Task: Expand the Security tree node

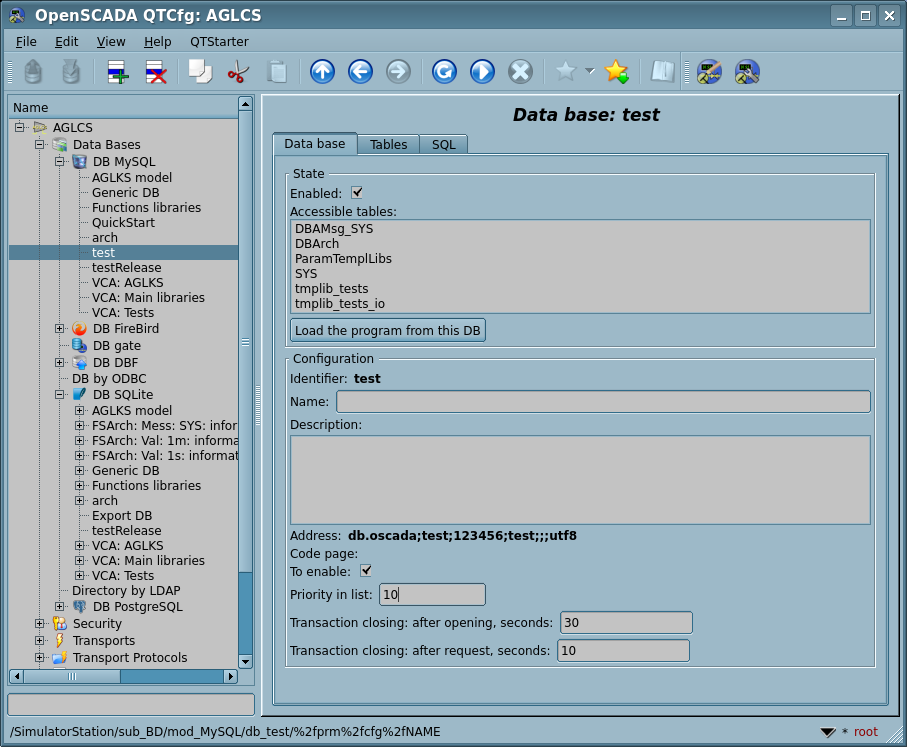Action: (40, 624)
